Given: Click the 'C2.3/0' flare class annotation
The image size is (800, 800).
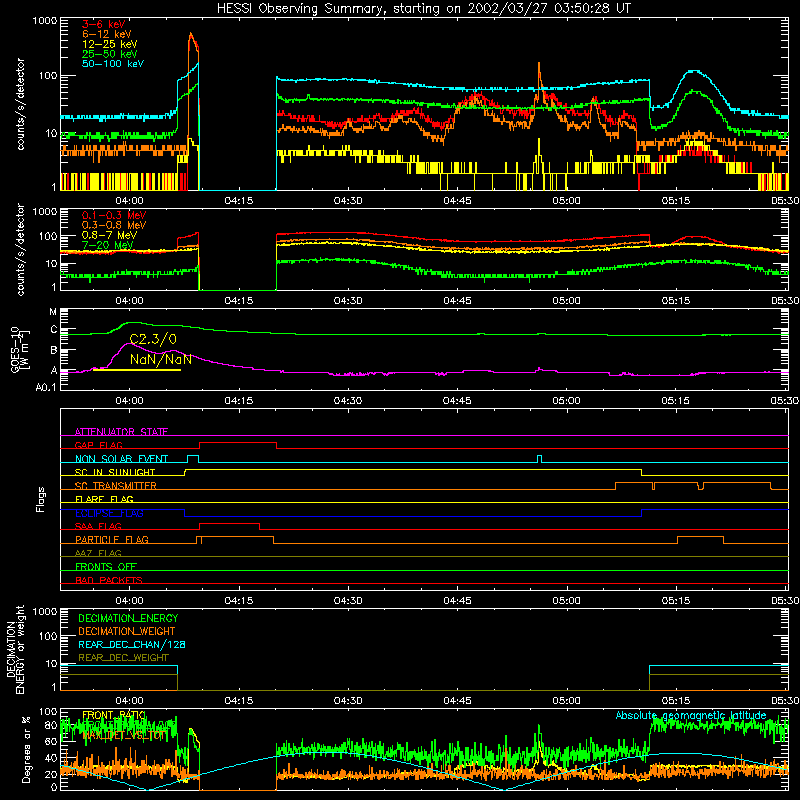Looking at the screenshot, I should [x=153, y=339].
